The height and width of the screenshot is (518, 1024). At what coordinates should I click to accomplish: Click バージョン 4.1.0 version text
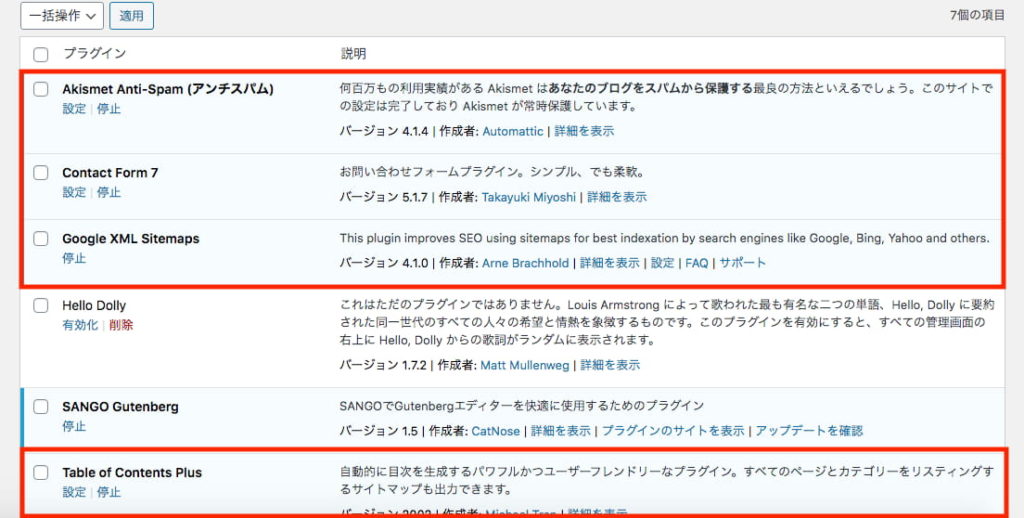(x=383, y=263)
